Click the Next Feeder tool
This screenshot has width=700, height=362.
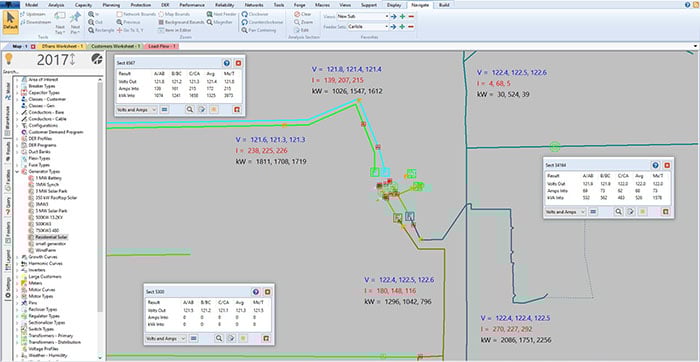[221, 14]
